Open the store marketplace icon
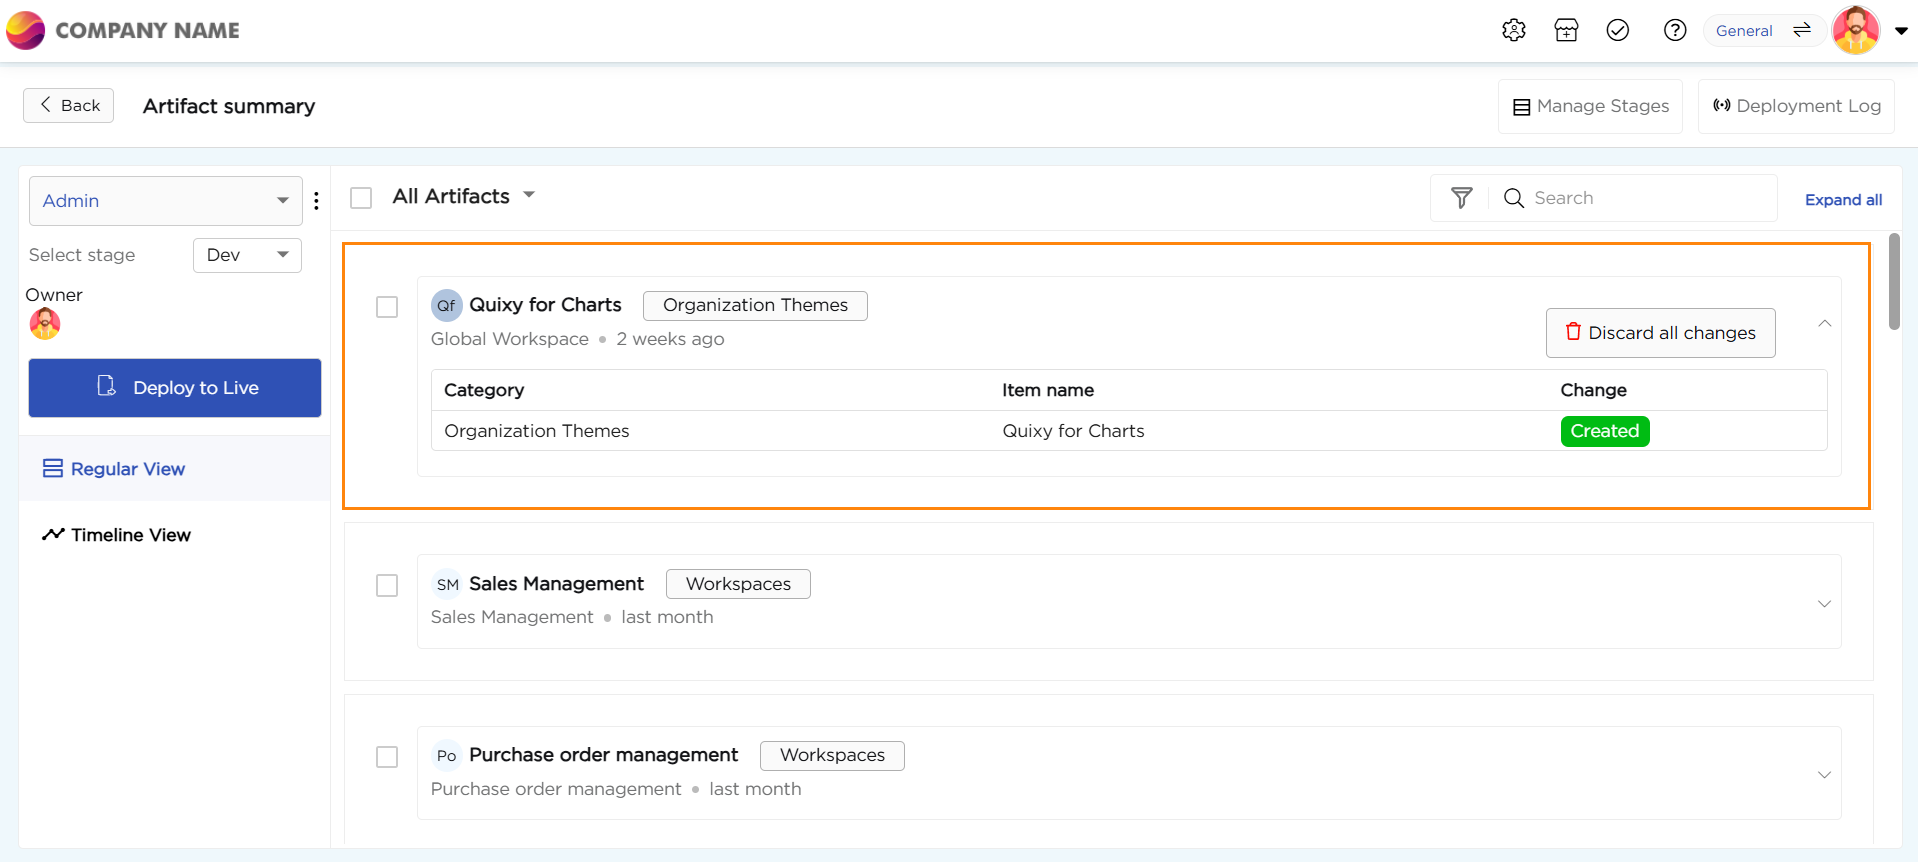The image size is (1918, 862). (x=1566, y=30)
